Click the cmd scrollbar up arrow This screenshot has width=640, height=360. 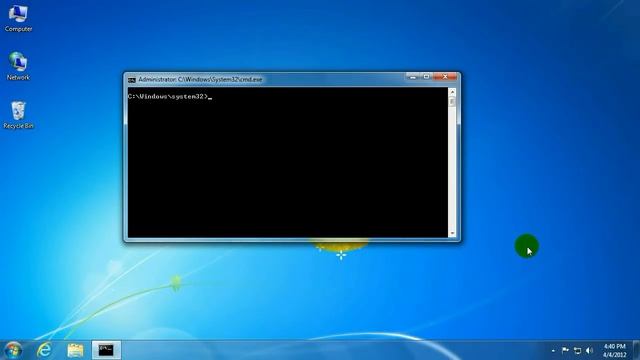[x=452, y=91]
